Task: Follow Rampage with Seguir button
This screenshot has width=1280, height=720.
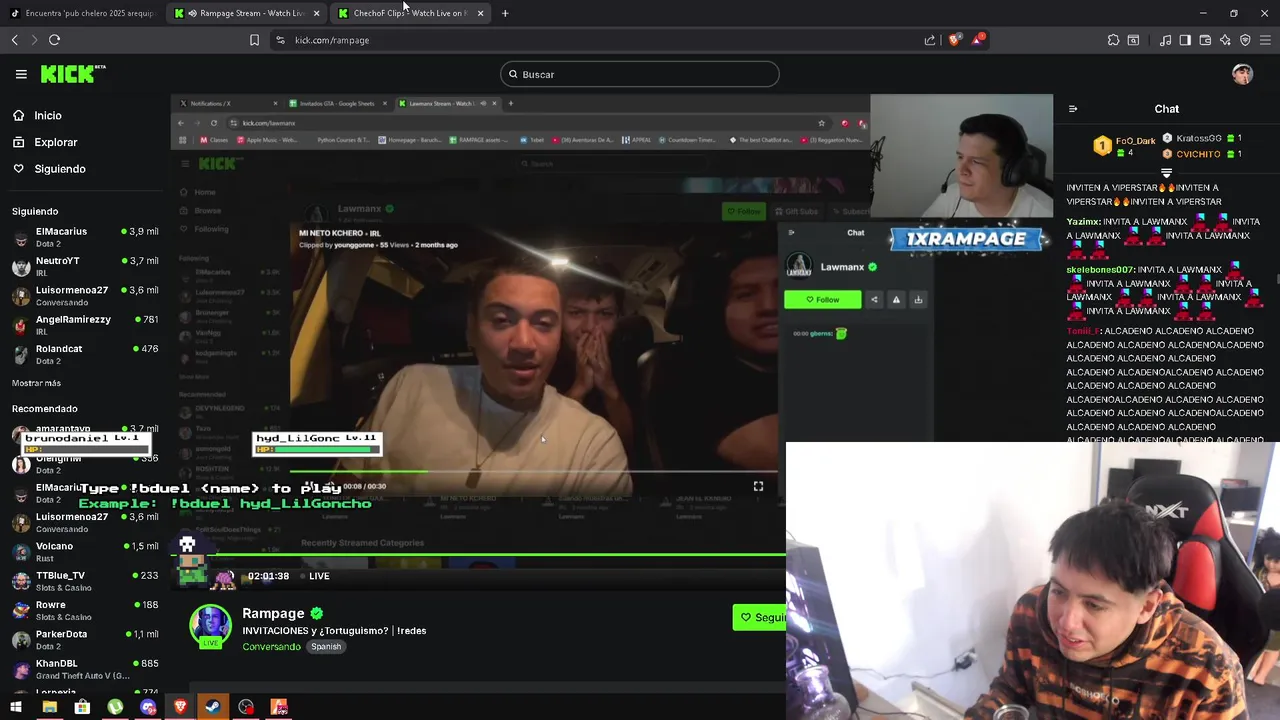Action: tap(760, 618)
